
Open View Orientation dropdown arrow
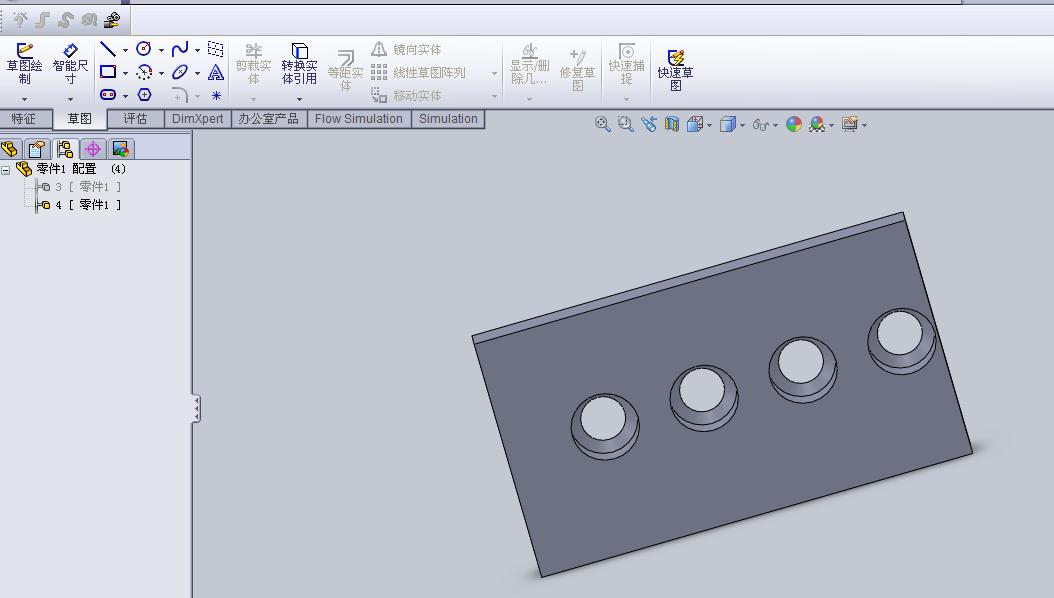709,125
